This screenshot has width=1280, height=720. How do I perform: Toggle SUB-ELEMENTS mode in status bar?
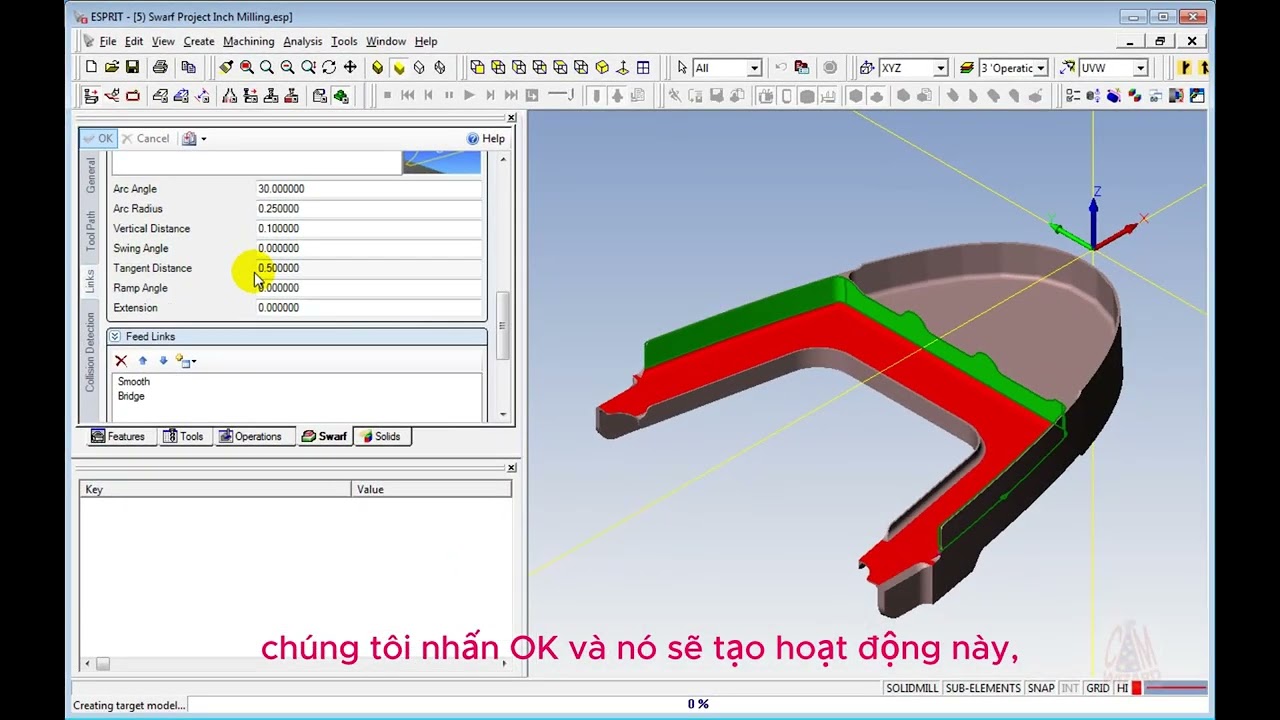click(x=983, y=688)
